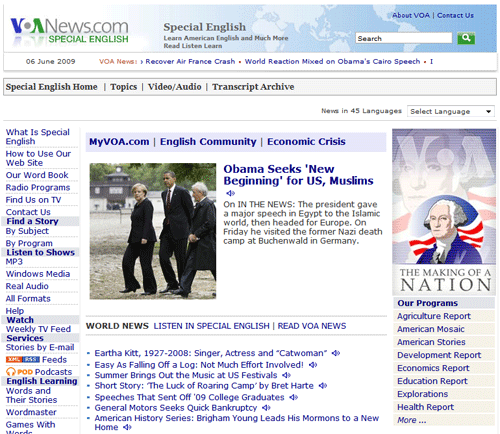Choose Real Audio listening format
The image size is (500, 434).
click(27, 286)
